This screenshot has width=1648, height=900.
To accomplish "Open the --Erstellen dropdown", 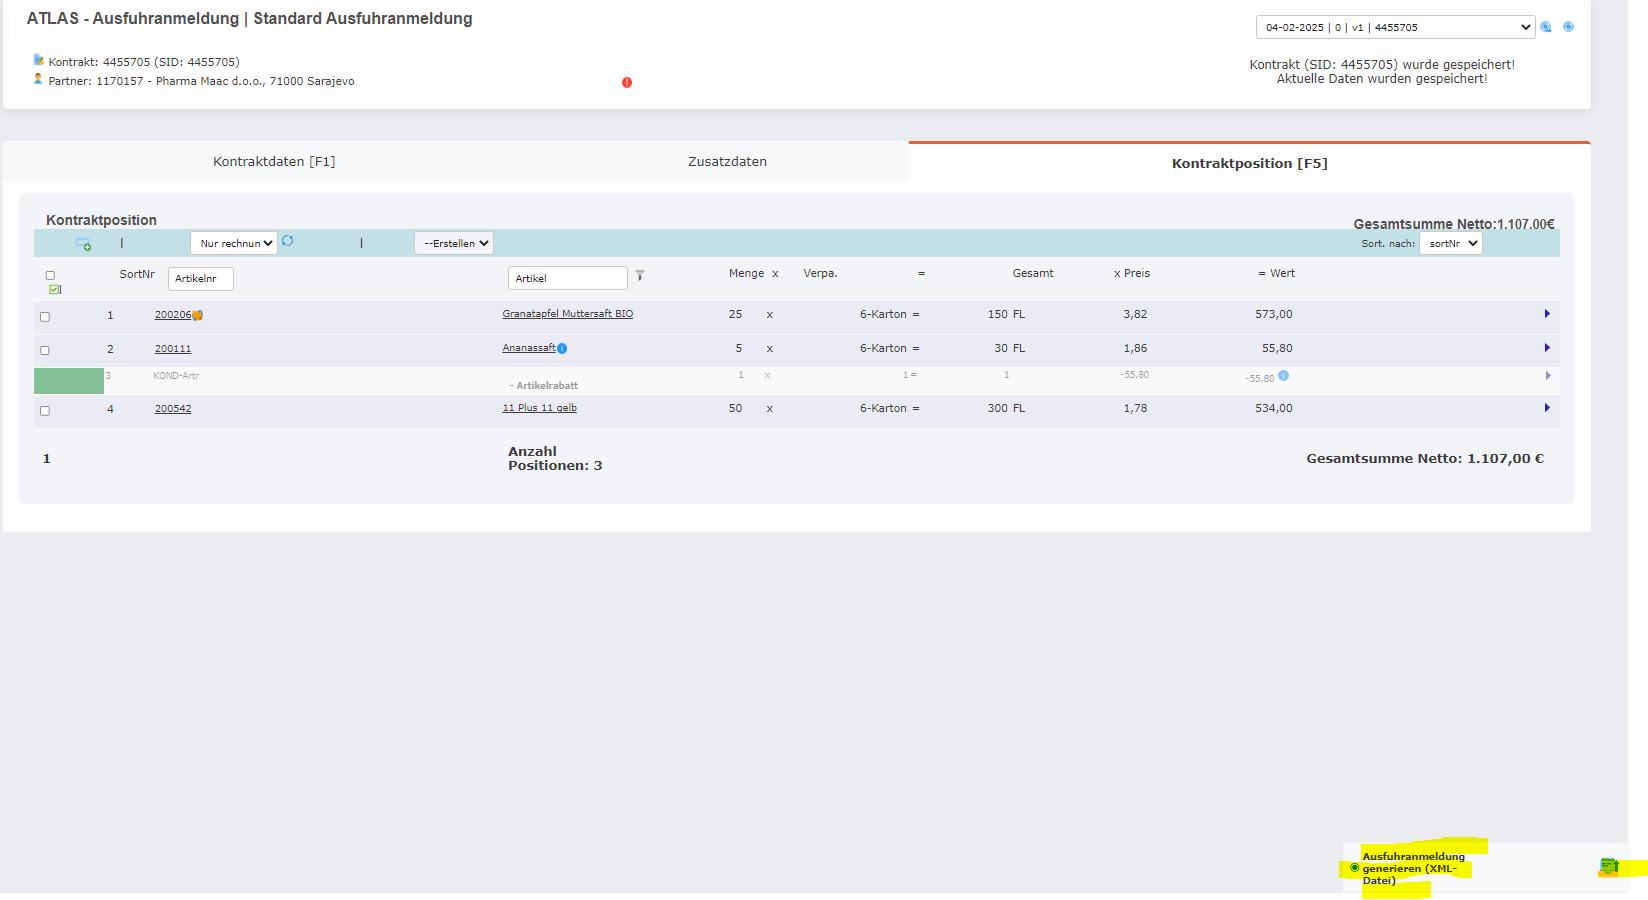I will pos(454,243).
